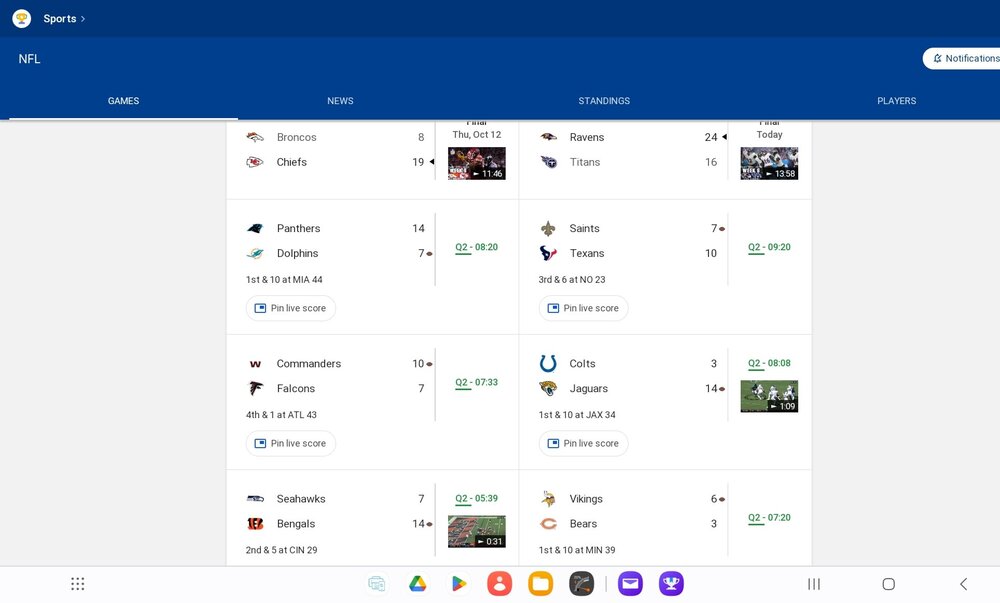Pin live score for Panthers vs Dolphins
The height and width of the screenshot is (603, 1000).
[291, 308]
